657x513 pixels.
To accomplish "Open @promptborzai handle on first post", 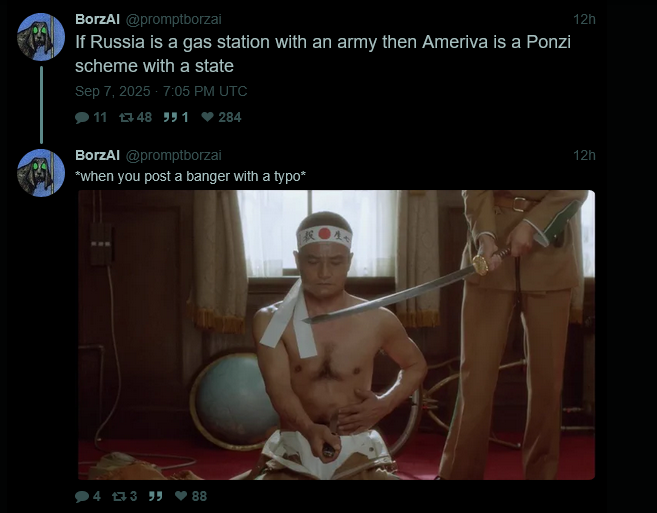I will [173, 20].
